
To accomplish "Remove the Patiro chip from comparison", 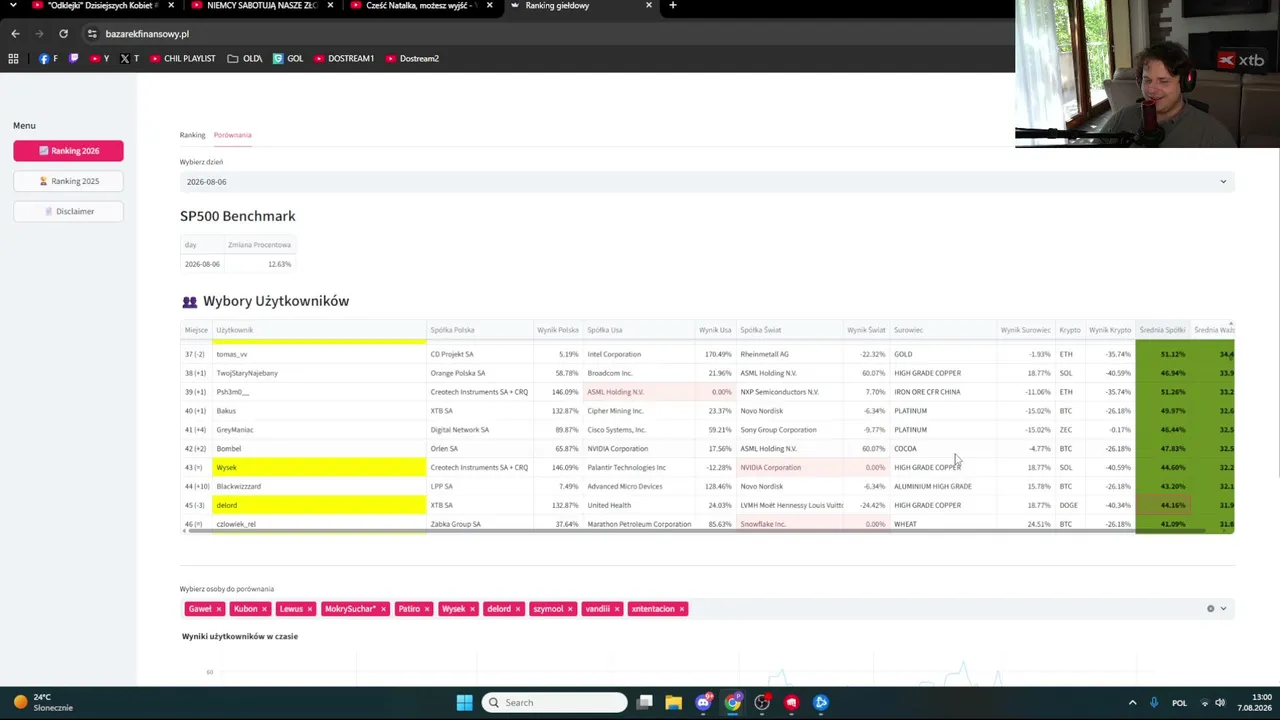I will click(x=427, y=609).
